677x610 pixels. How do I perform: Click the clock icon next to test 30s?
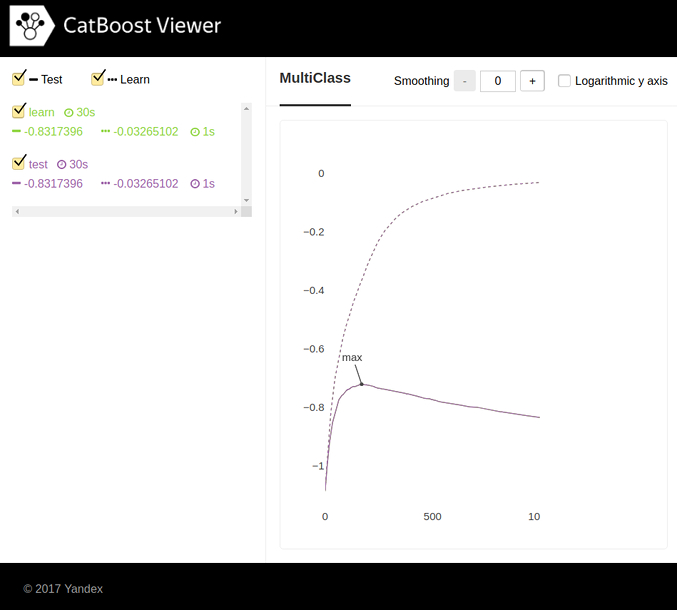coord(62,164)
